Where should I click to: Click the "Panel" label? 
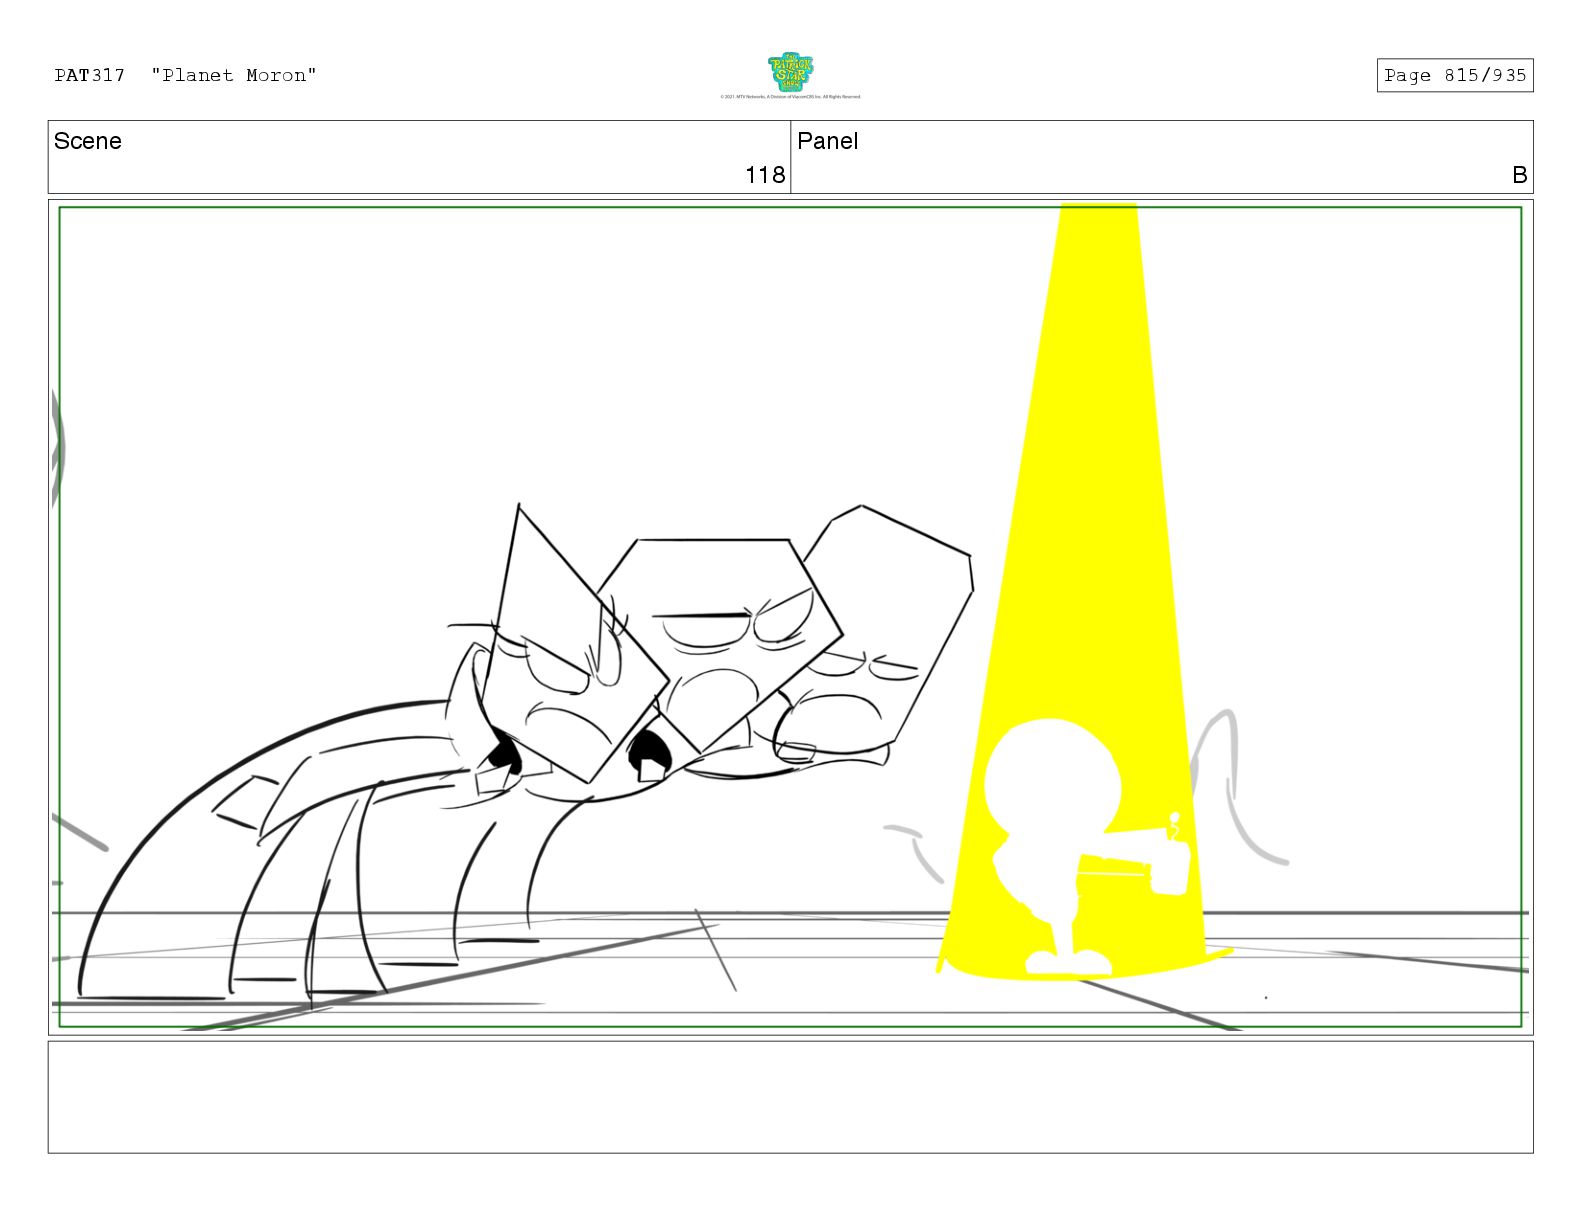(x=828, y=141)
